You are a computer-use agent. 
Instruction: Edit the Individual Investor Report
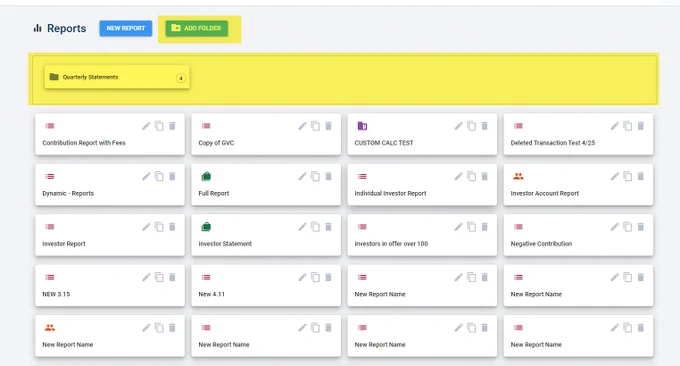(458, 176)
